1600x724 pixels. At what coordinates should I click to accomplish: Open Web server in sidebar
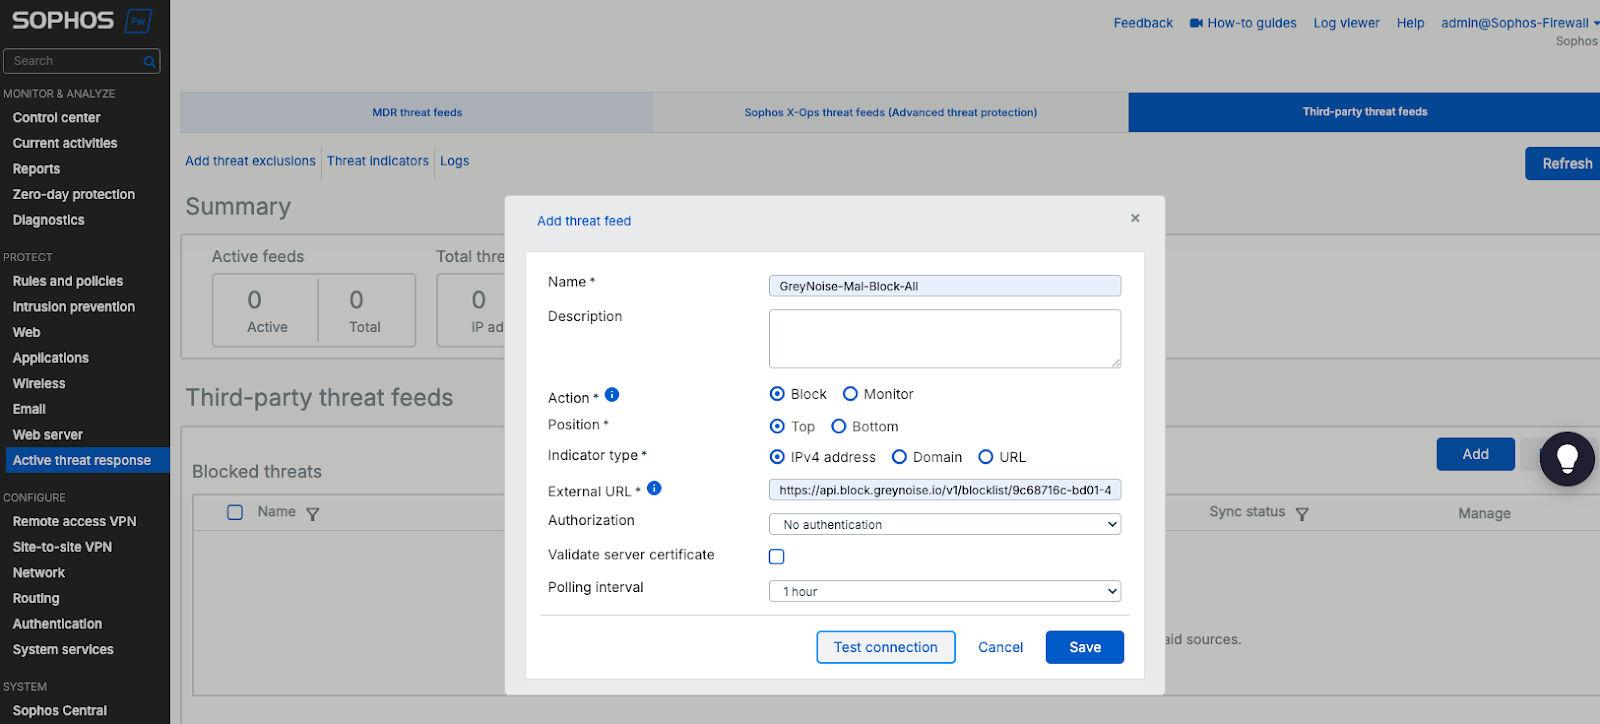[48, 435]
